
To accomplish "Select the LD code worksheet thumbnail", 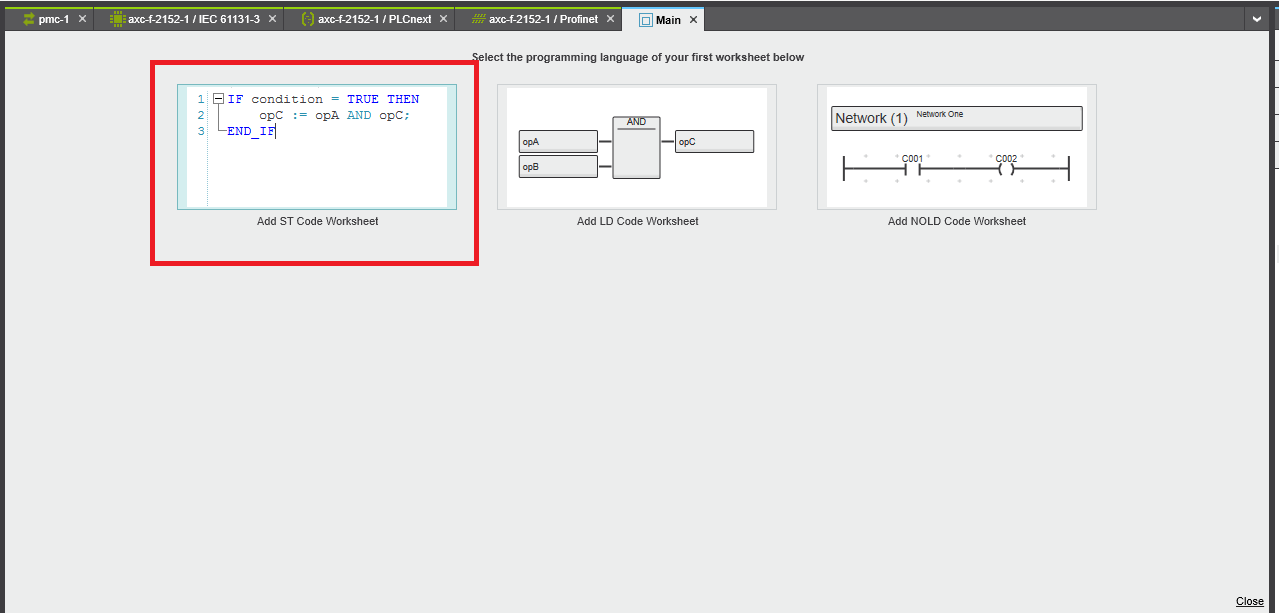I will 637,147.
